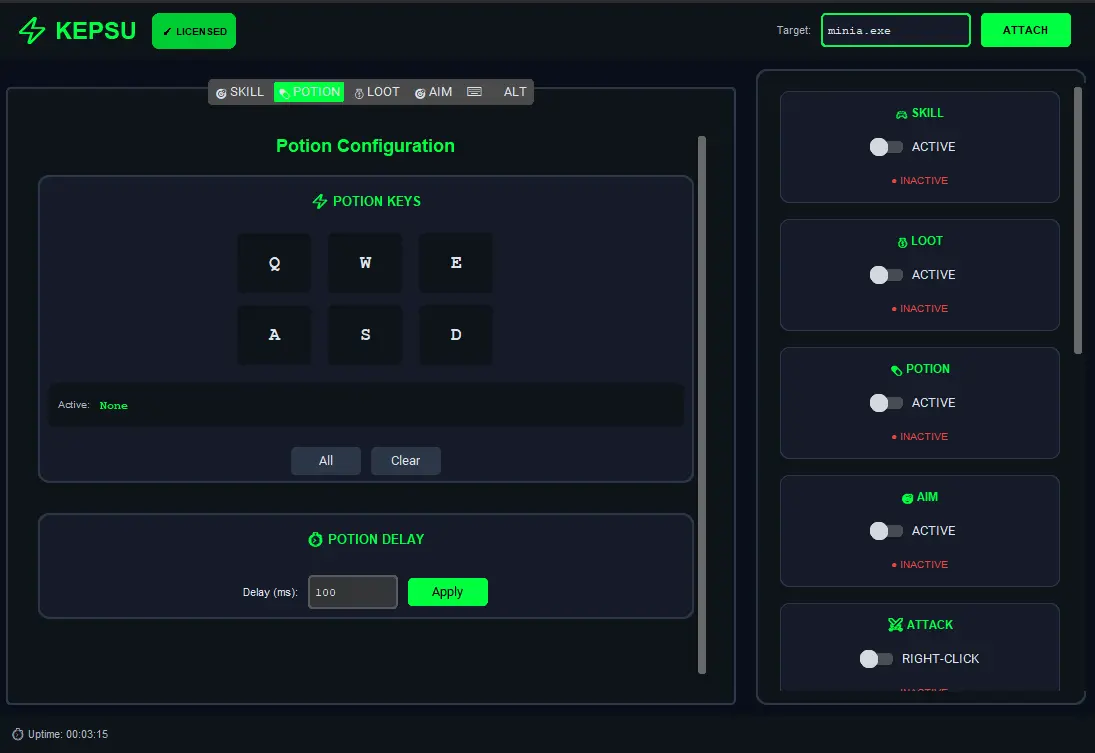The height and width of the screenshot is (753, 1095).
Task: Click the Target: label
Action: click(x=793, y=30)
